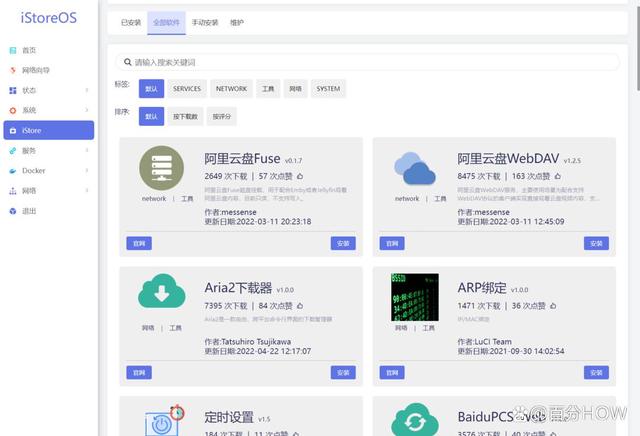The image size is (640, 436).
Task: Open the 手动安装 tab
Action: tap(205, 23)
